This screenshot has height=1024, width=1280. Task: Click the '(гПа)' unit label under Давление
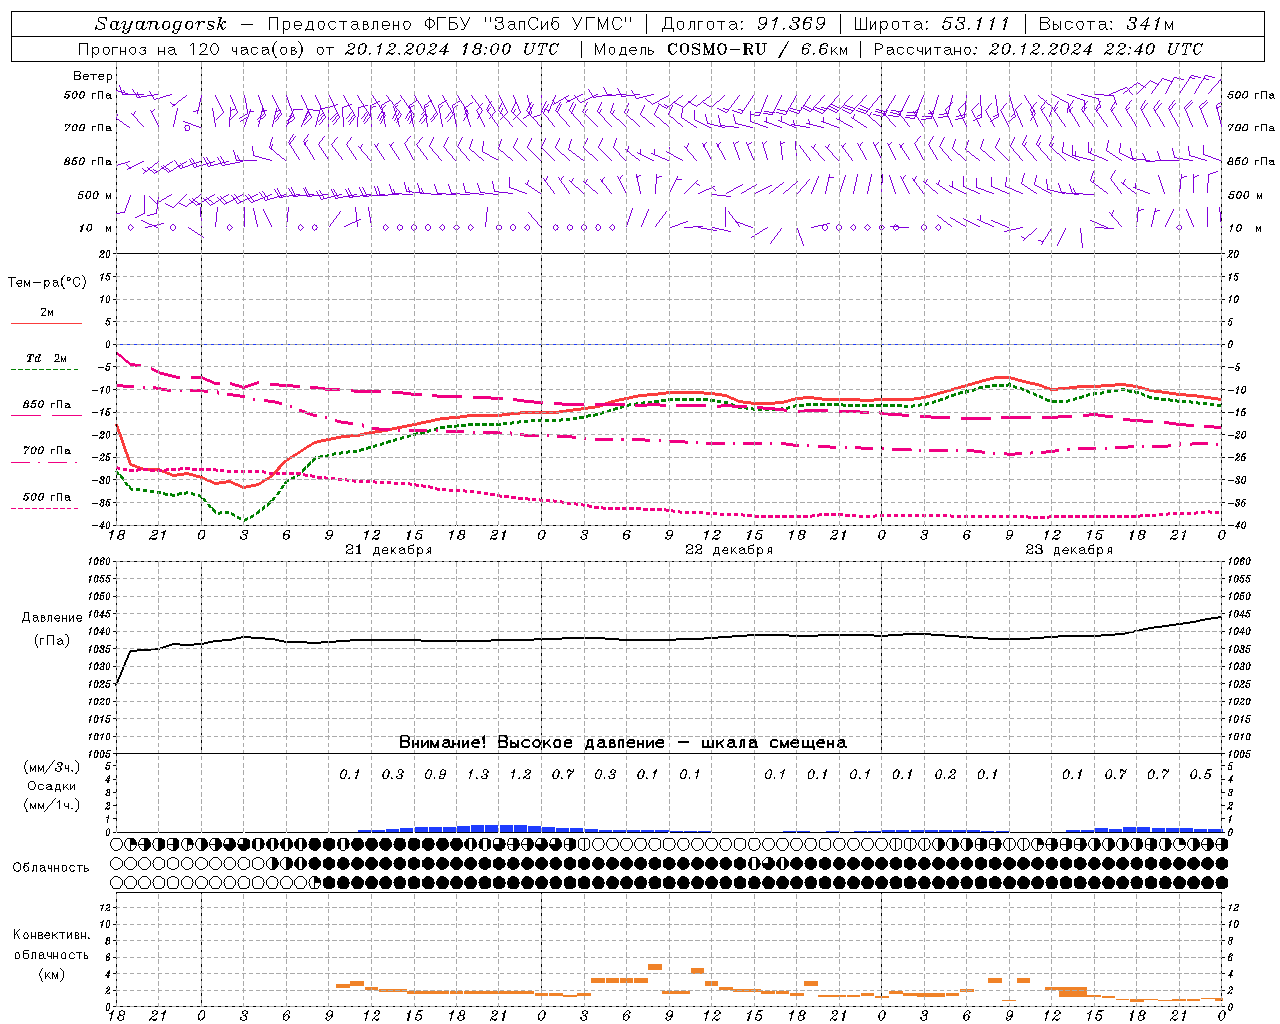point(50,640)
